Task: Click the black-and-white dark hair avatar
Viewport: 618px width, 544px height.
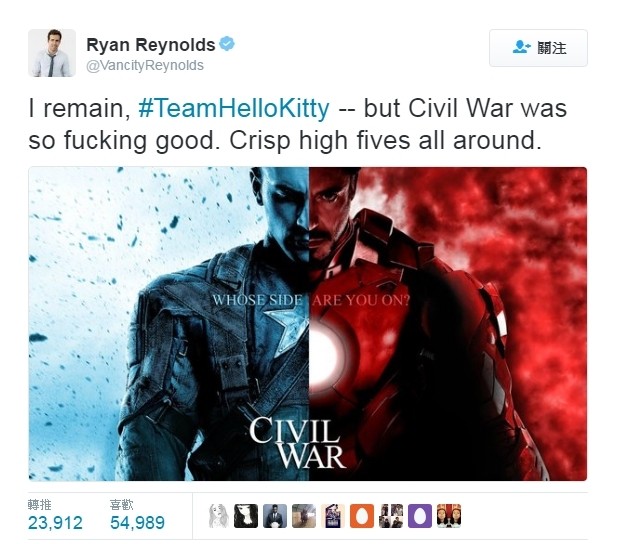Action: (246, 516)
